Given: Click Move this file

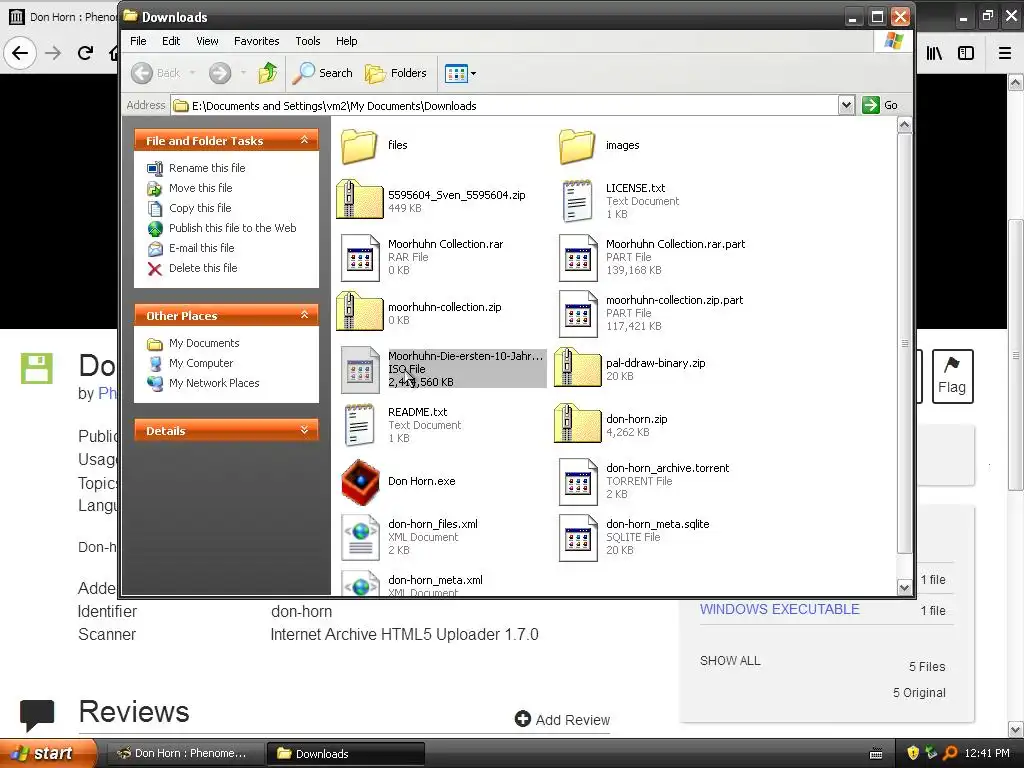Looking at the screenshot, I should tap(200, 188).
